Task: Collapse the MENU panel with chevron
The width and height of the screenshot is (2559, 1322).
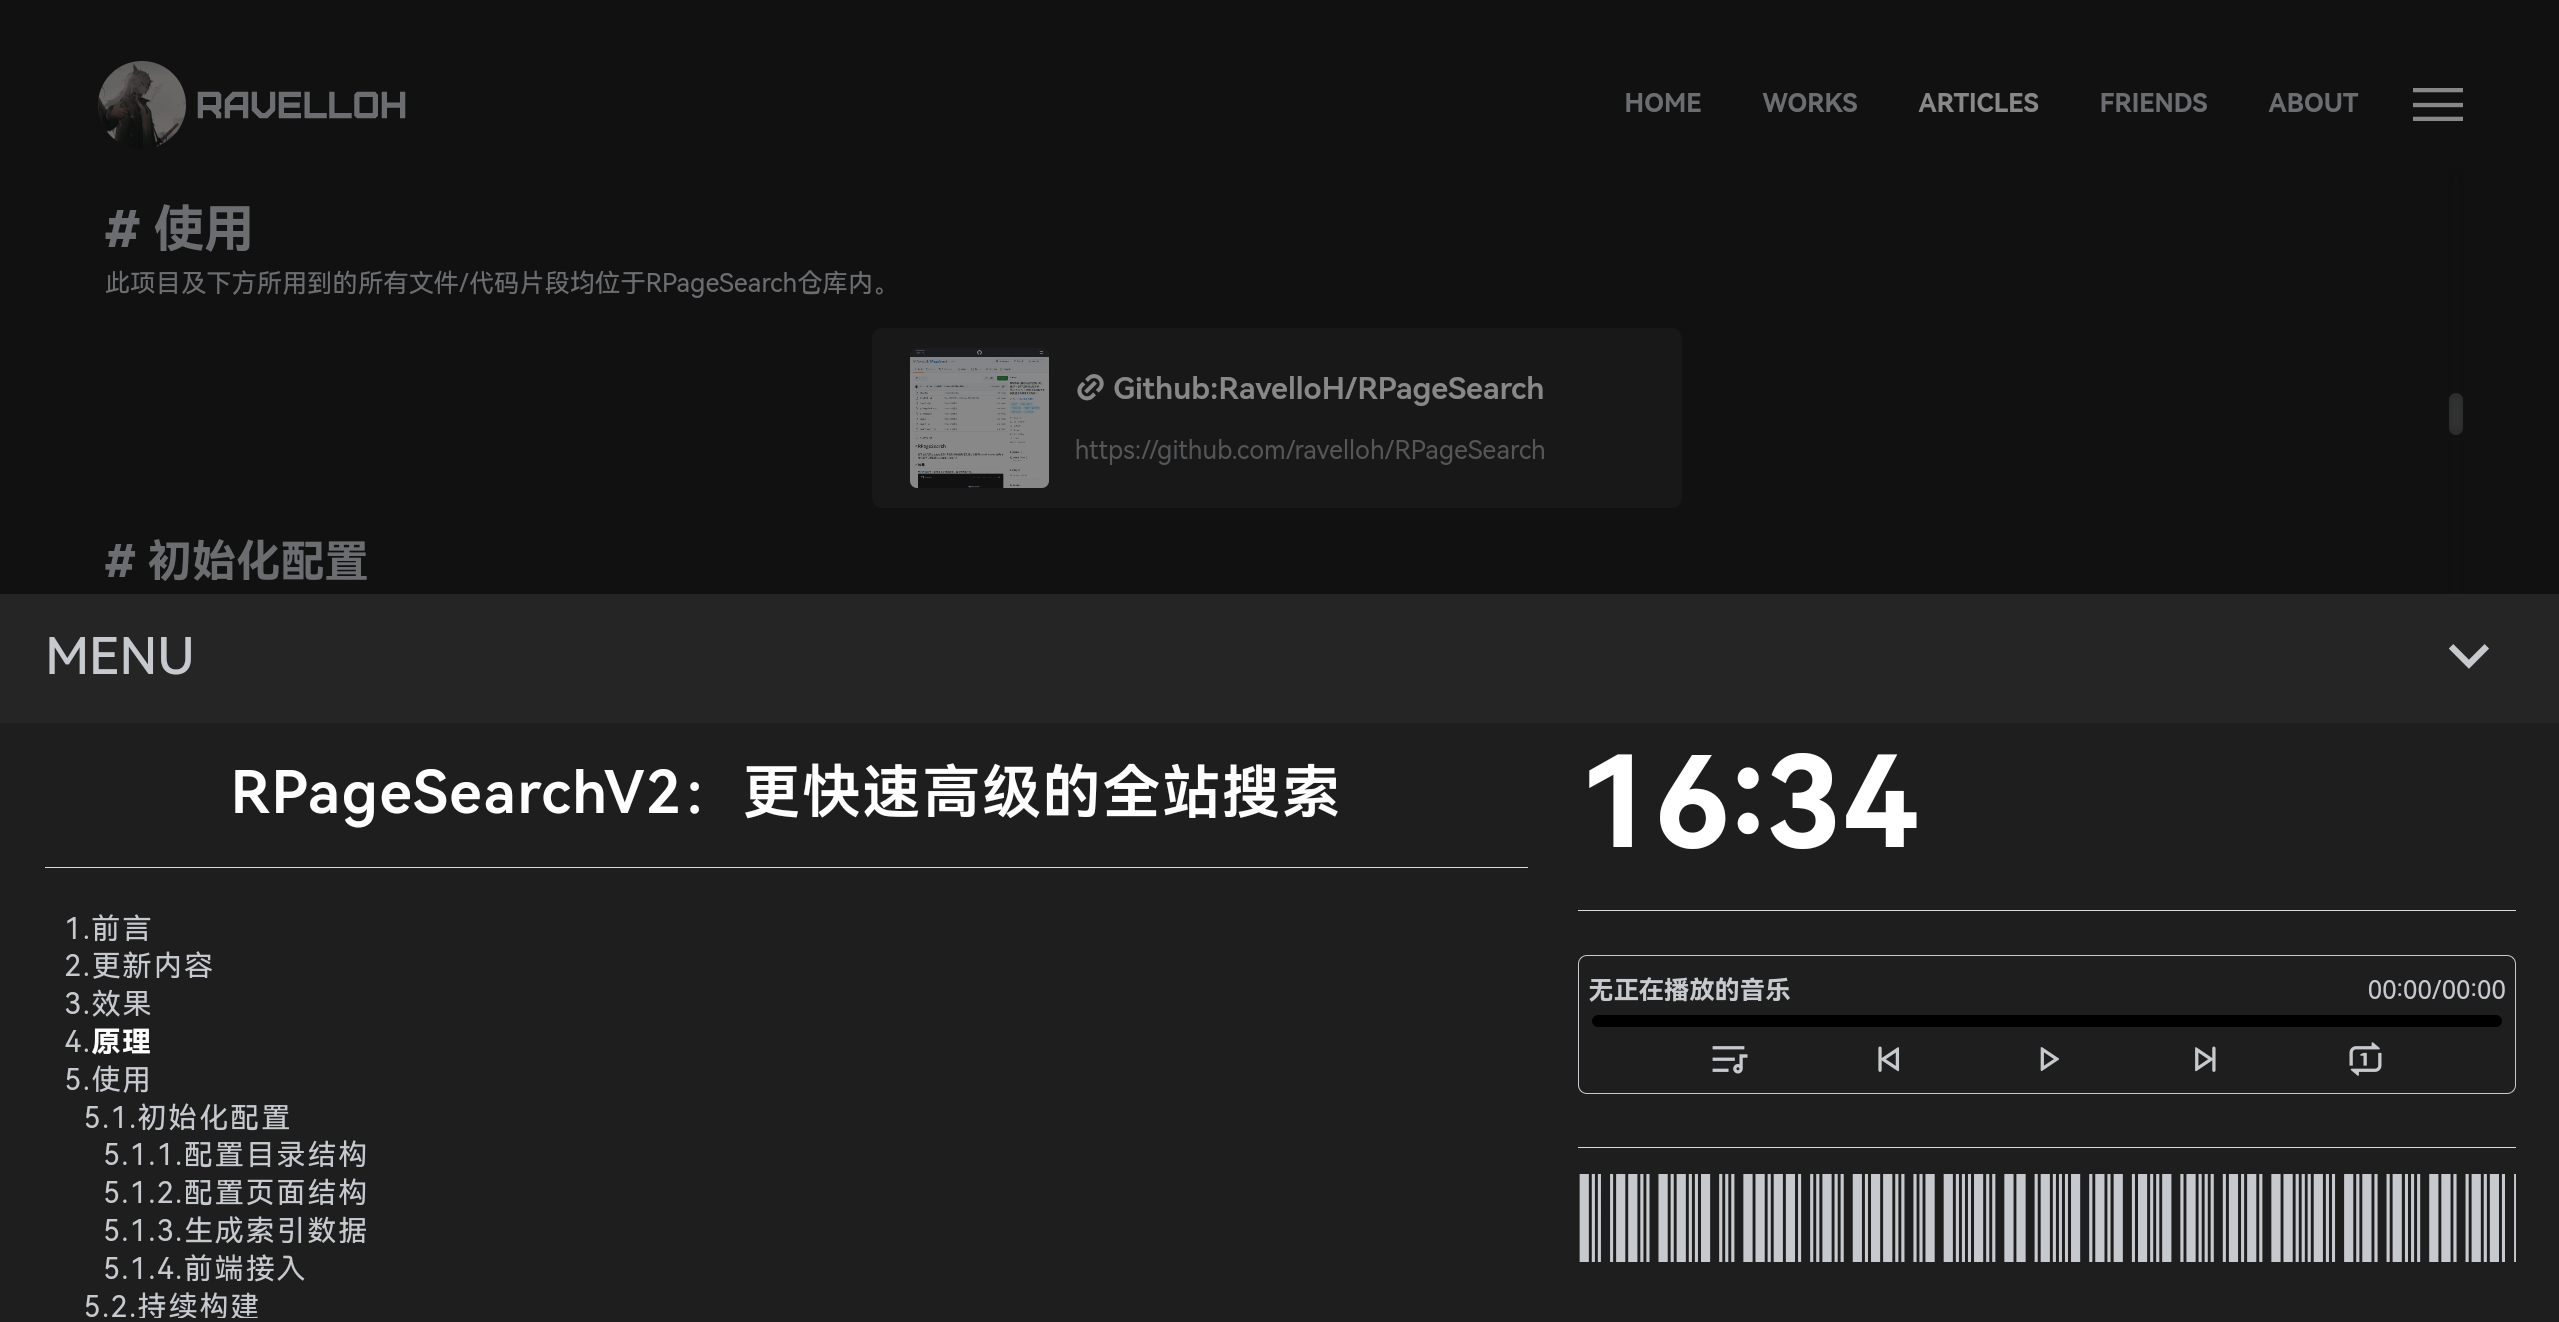Action: pos(2468,656)
